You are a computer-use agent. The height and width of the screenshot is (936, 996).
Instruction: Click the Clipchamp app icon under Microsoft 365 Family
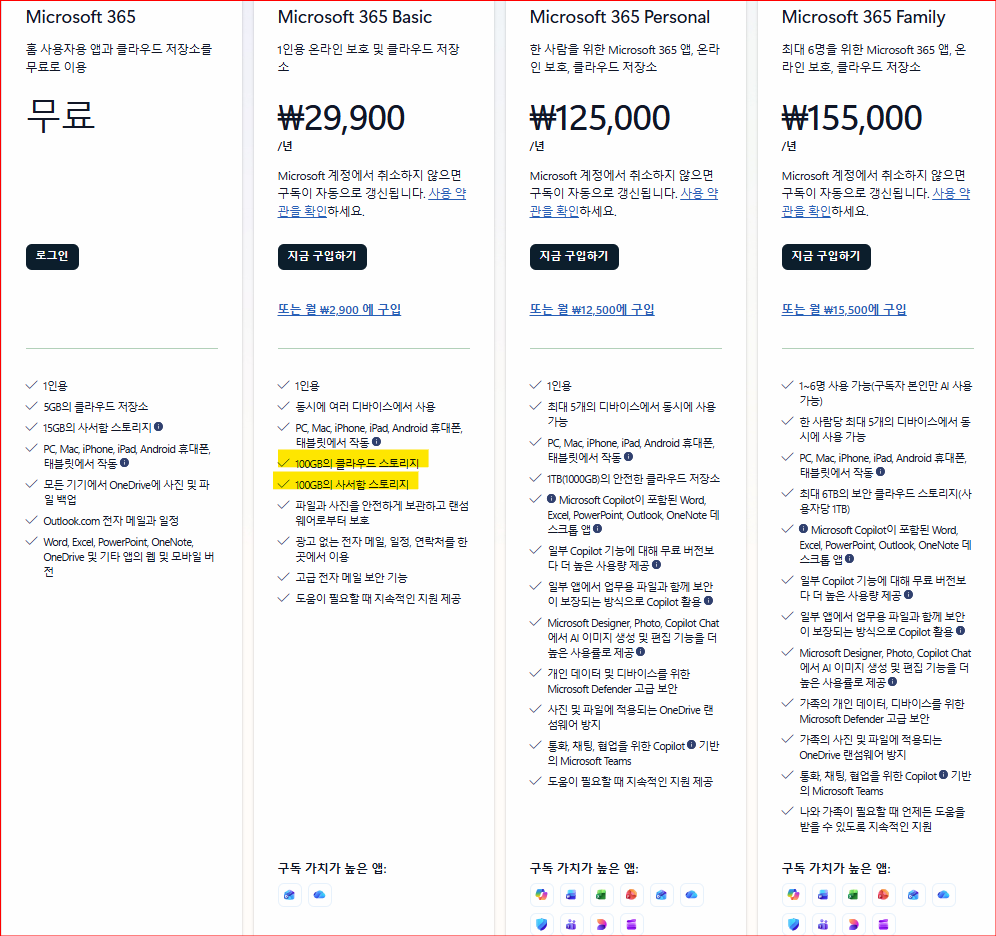[883, 924]
